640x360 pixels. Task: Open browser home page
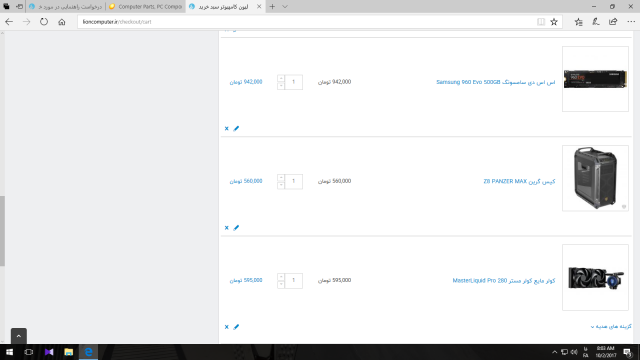[62, 22]
